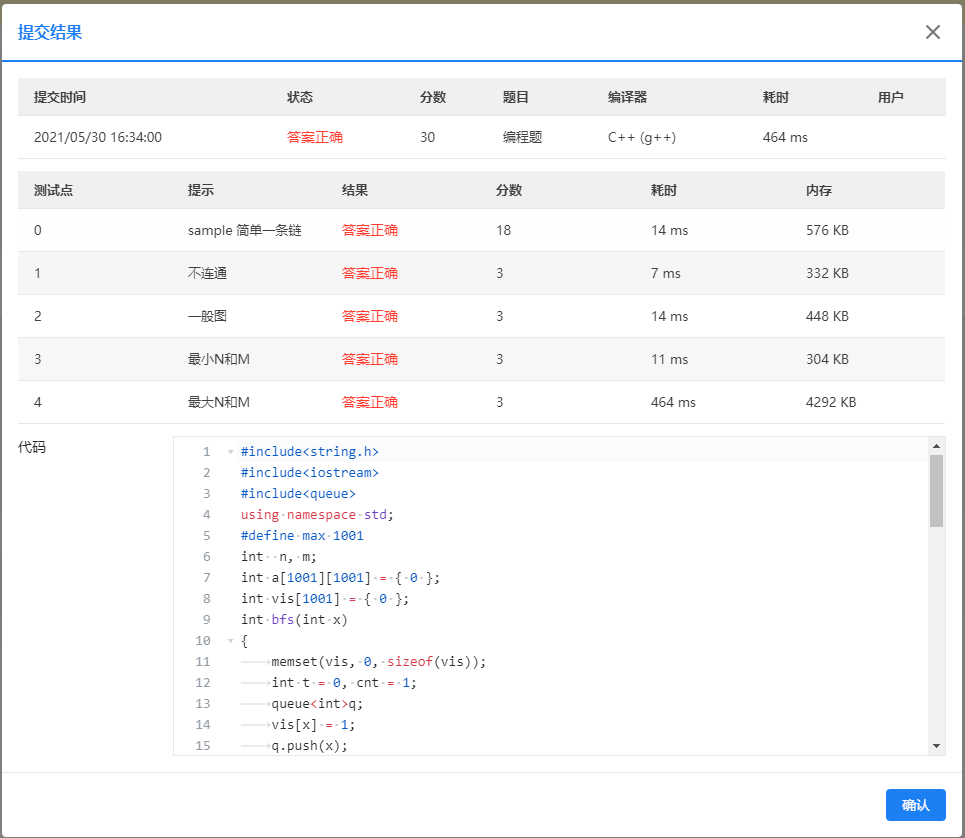Click code line 'q.push(x);'
The height and width of the screenshot is (838, 965).
[310, 746]
